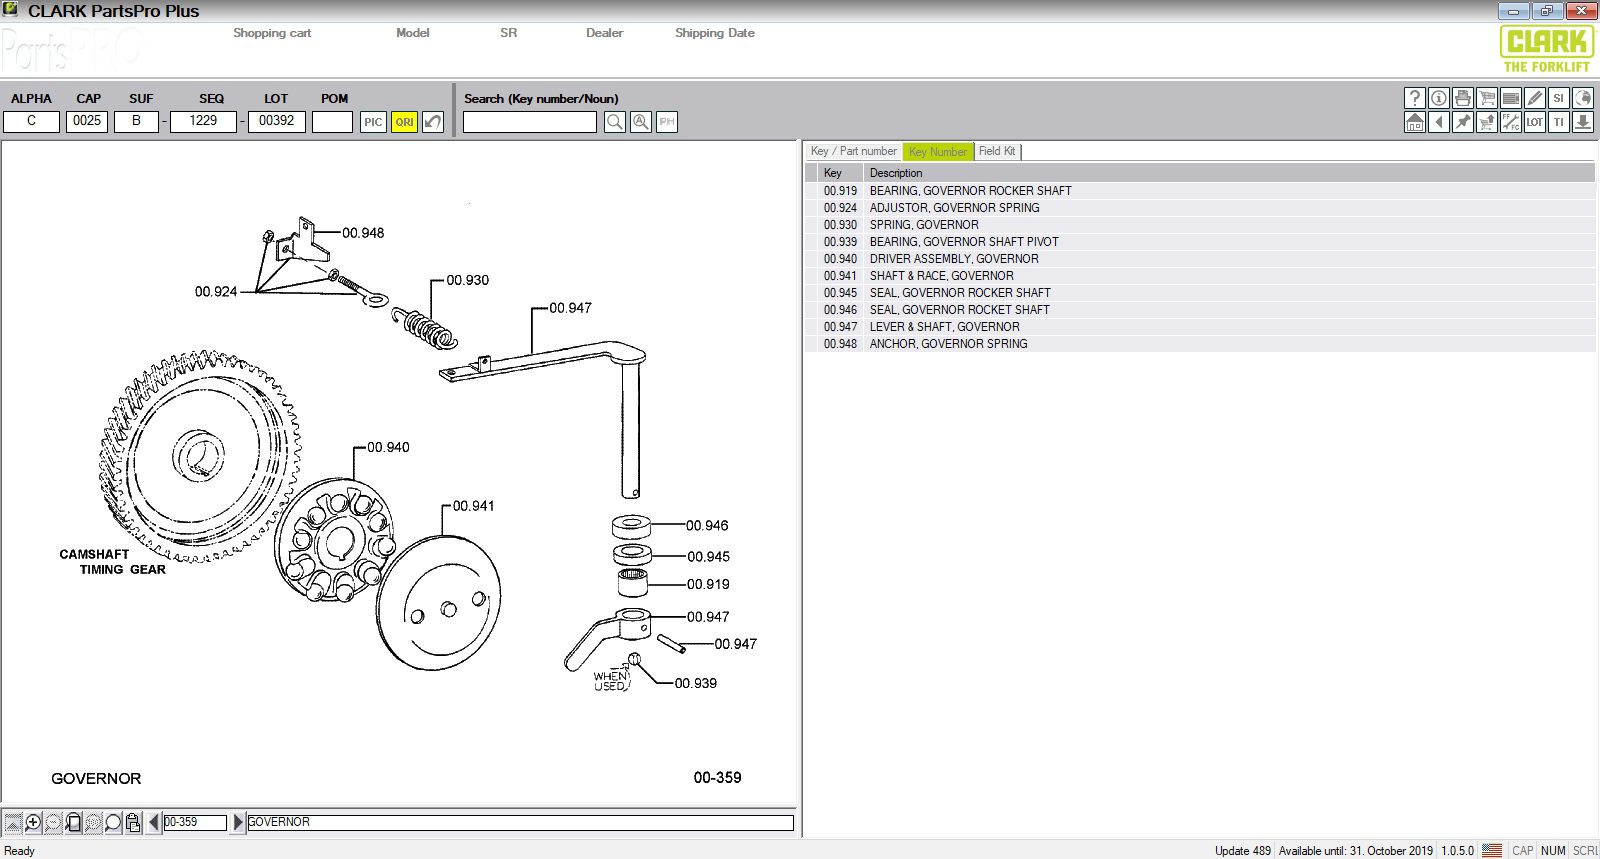Click the home icon in the toolbar
Screen dimensions: 1600x859
tap(1414, 122)
